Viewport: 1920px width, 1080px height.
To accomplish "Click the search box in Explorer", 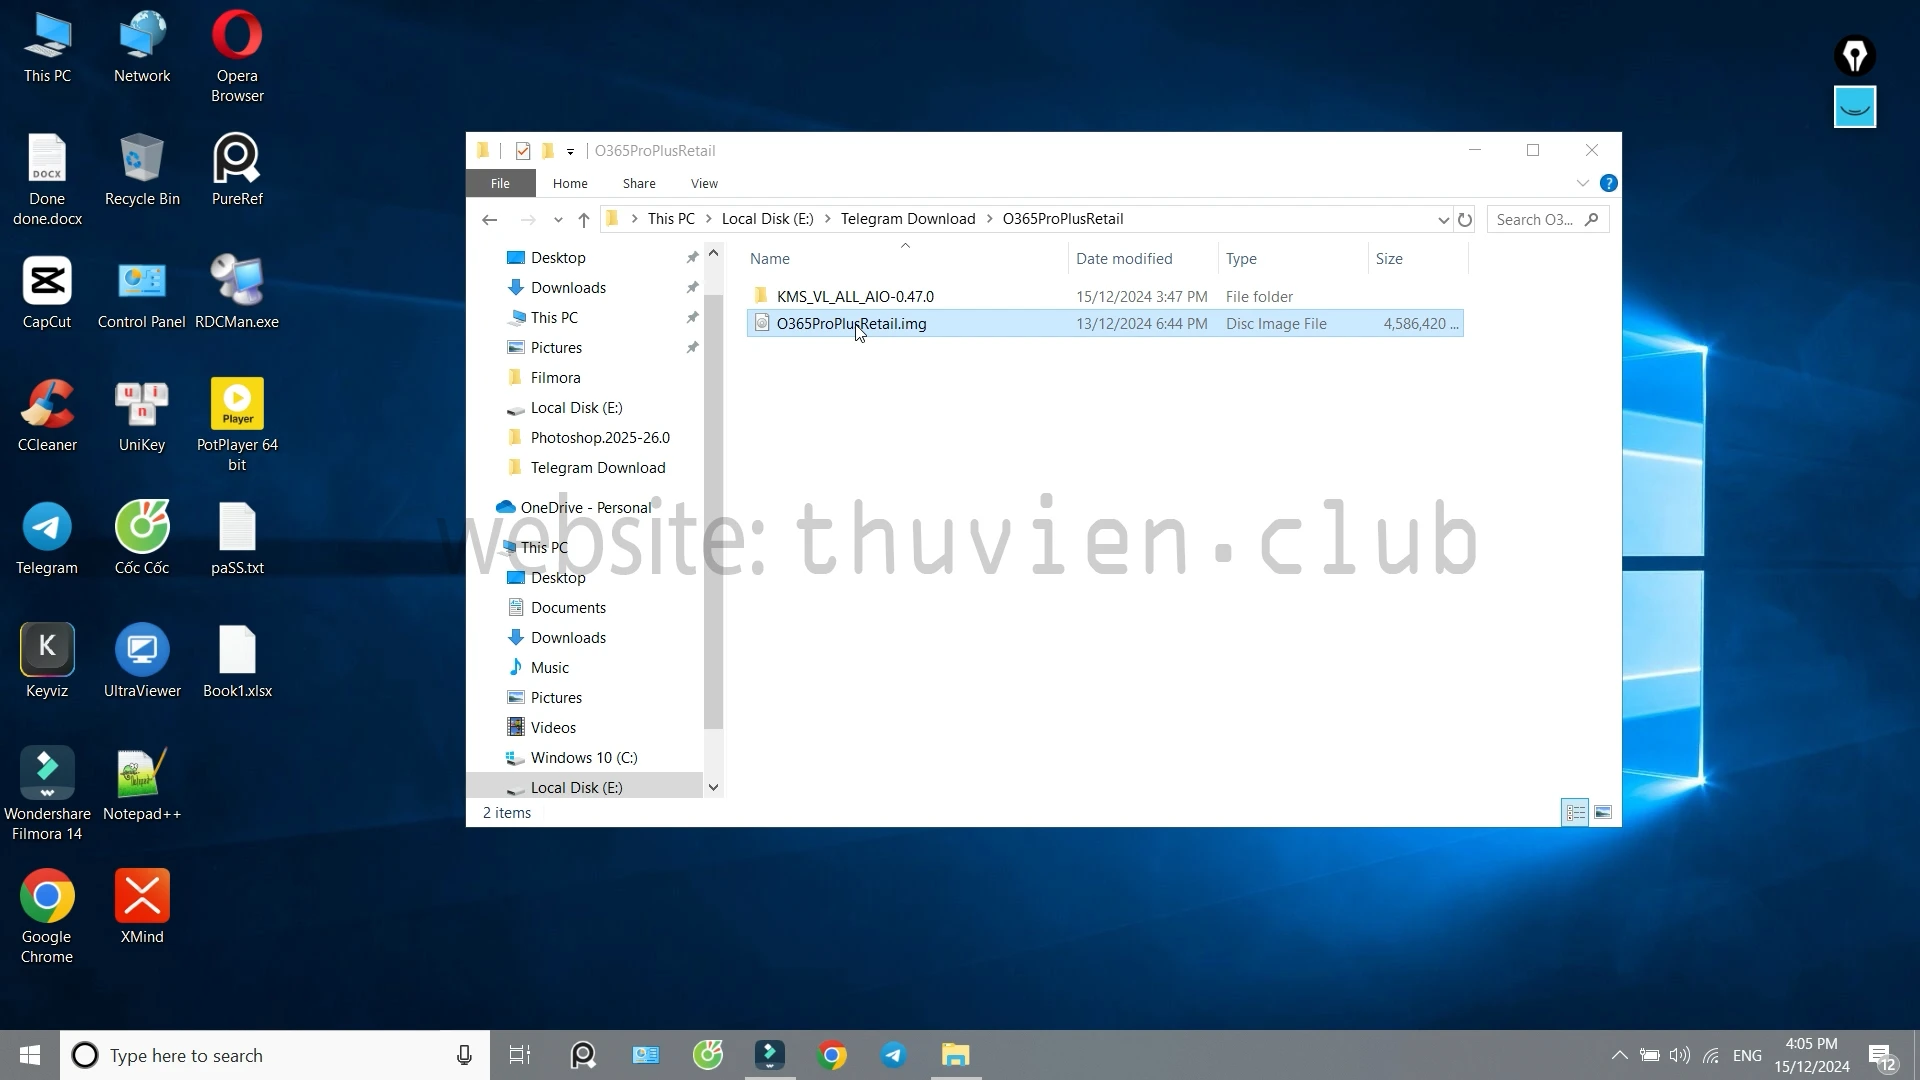I will 1536,220.
